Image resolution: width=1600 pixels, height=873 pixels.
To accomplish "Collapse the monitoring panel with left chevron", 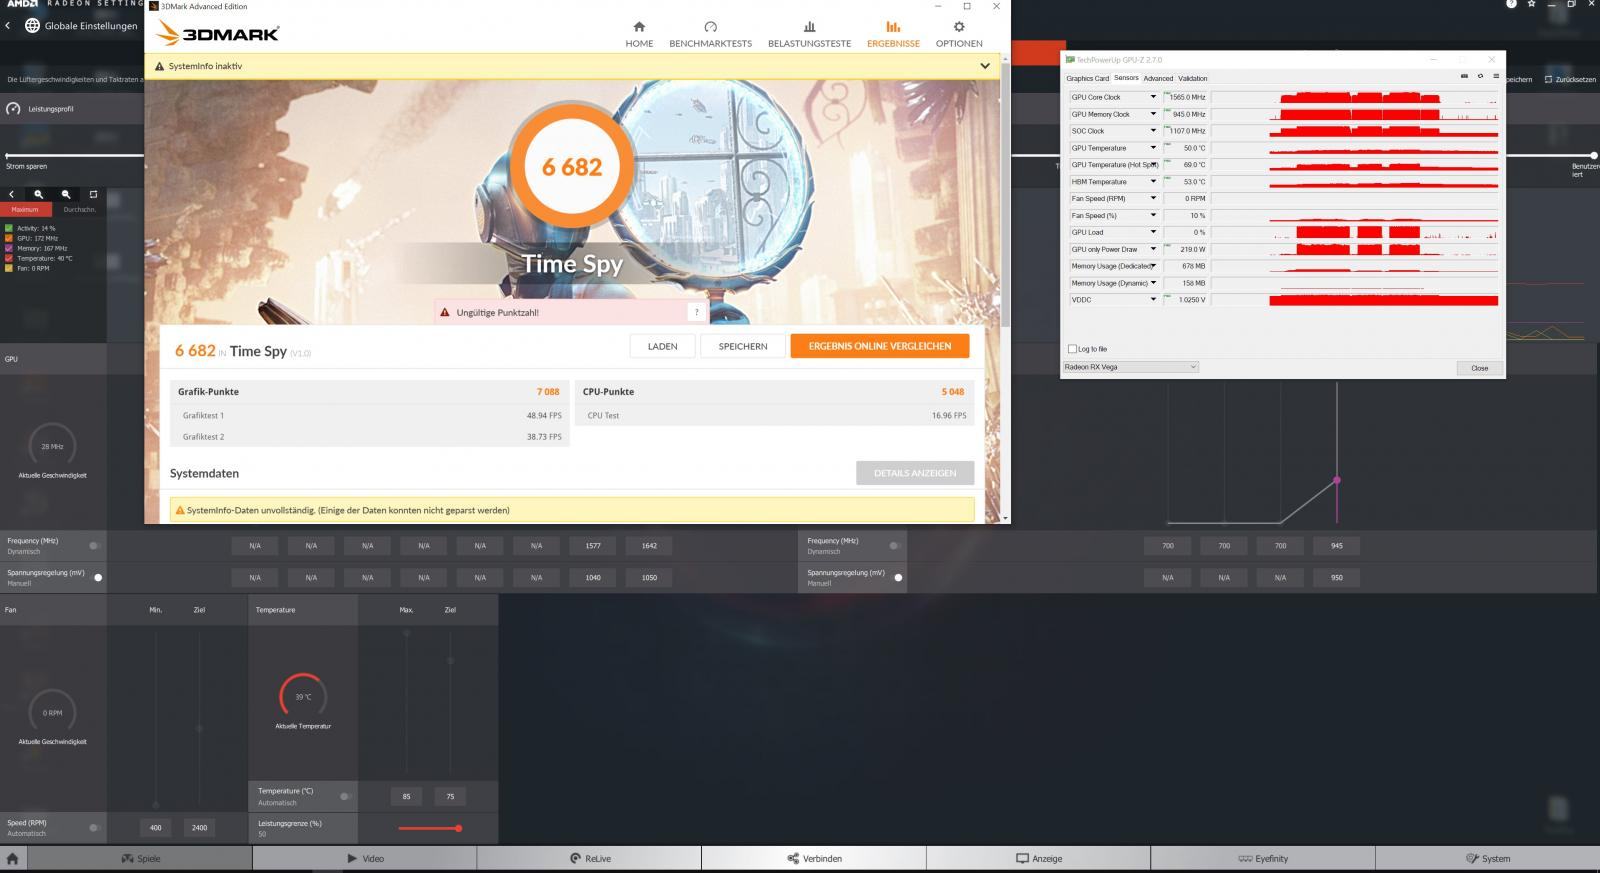I will click(12, 194).
